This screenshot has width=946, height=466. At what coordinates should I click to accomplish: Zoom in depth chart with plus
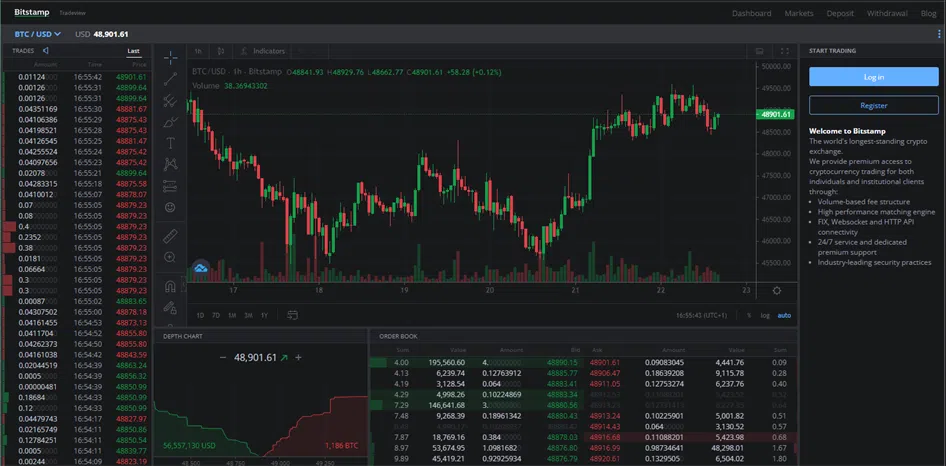point(298,357)
